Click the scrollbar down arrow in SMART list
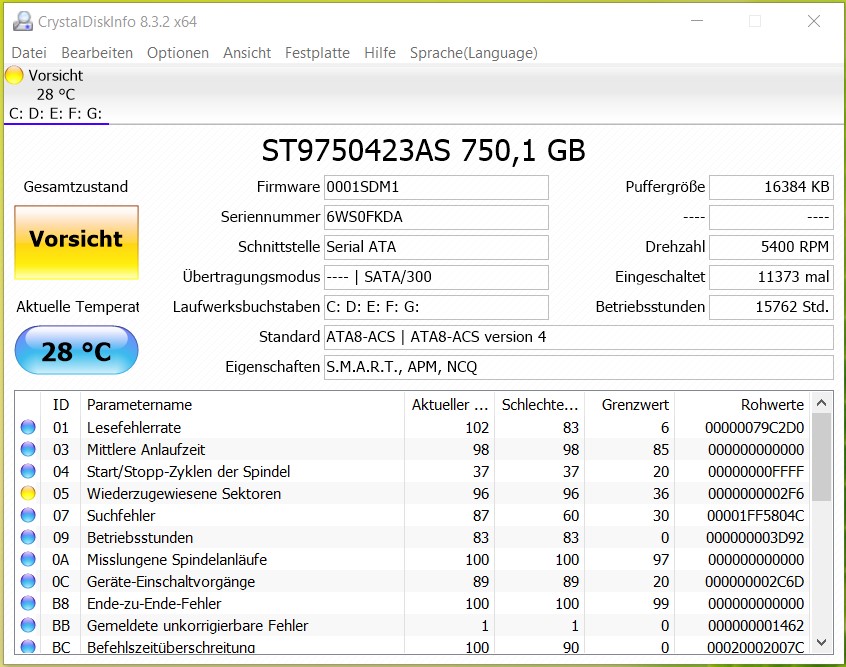The image size is (846, 667). 821,642
